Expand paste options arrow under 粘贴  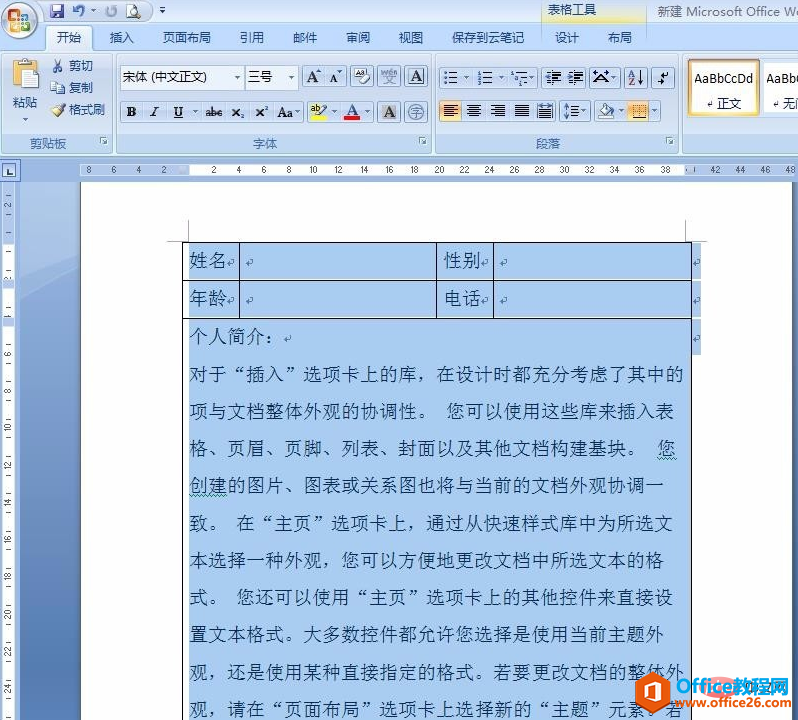[x=25, y=120]
